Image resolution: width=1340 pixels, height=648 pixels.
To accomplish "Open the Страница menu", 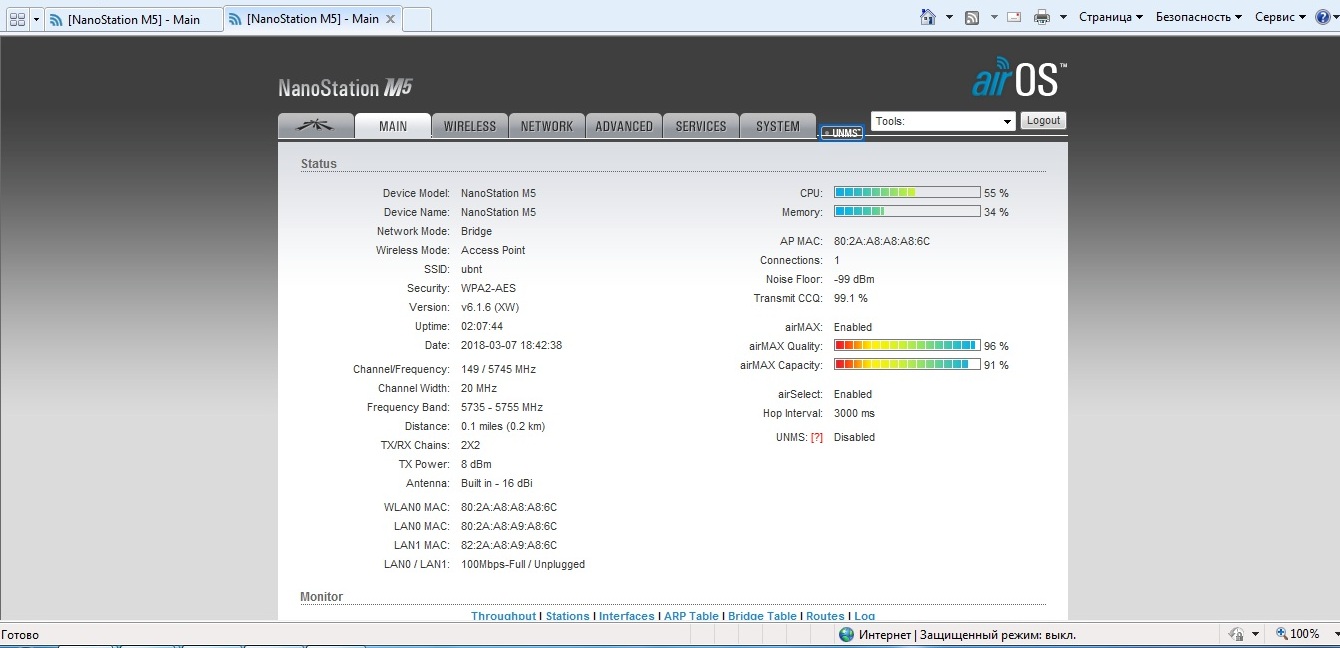I will point(1111,17).
